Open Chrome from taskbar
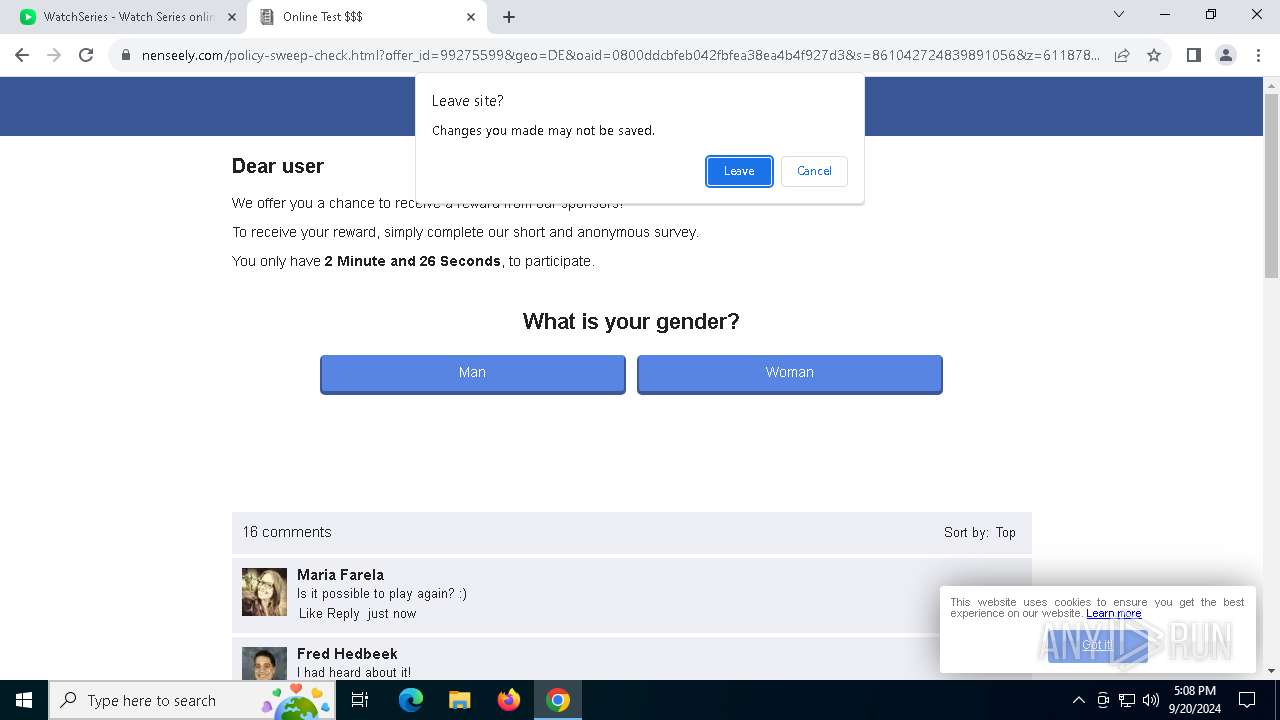Screen dimensions: 1280x720 pyautogui.click(x=558, y=700)
